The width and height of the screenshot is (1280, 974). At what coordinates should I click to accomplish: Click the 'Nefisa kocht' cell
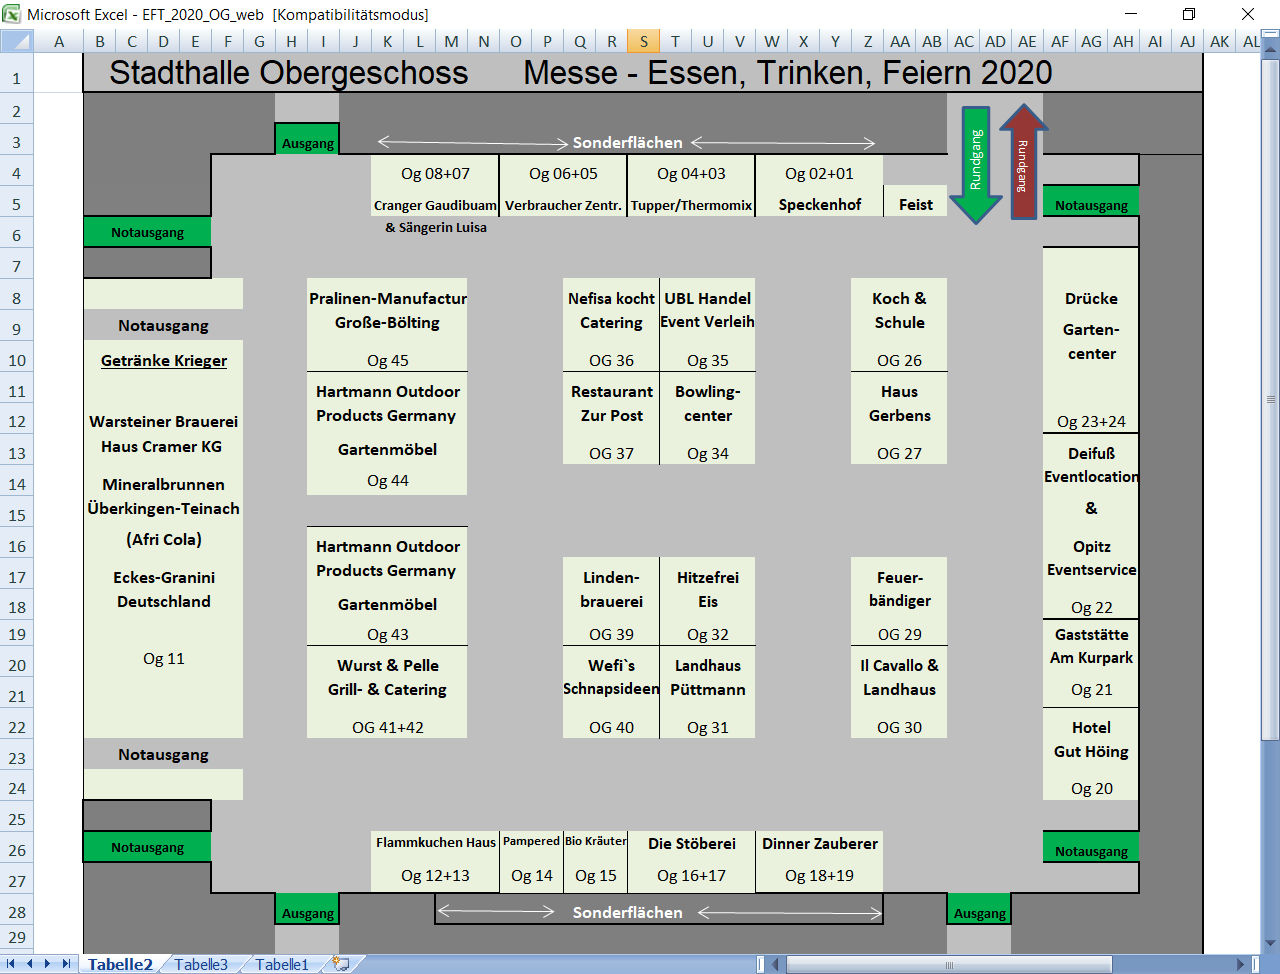(611, 299)
